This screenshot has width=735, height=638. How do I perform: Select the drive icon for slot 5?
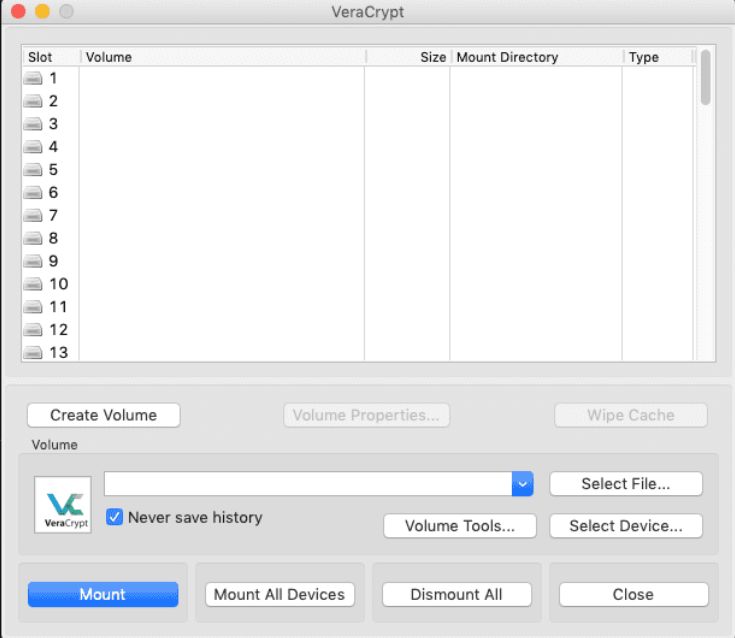(x=33, y=169)
